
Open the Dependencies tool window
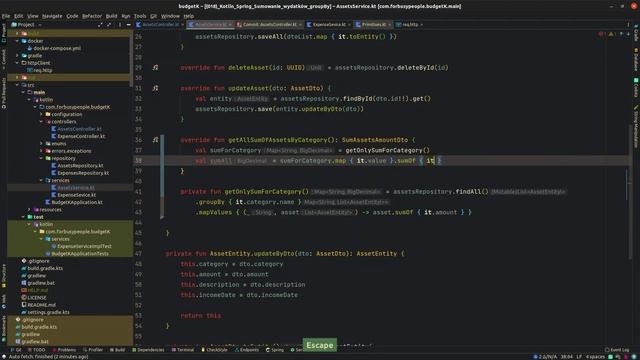pos(148,350)
